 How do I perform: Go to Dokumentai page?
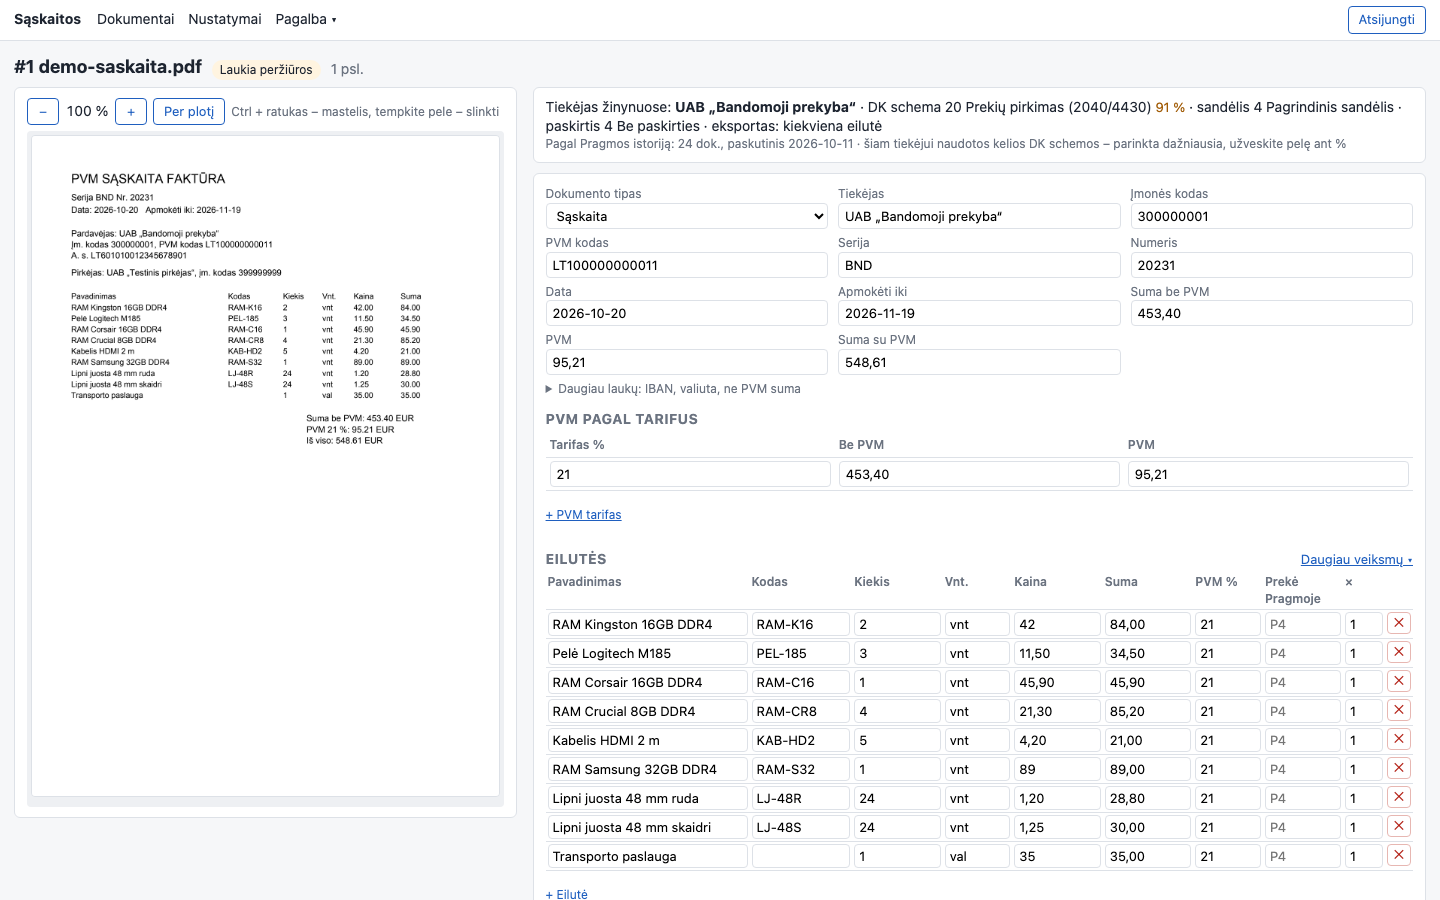click(x=135, y=19)
